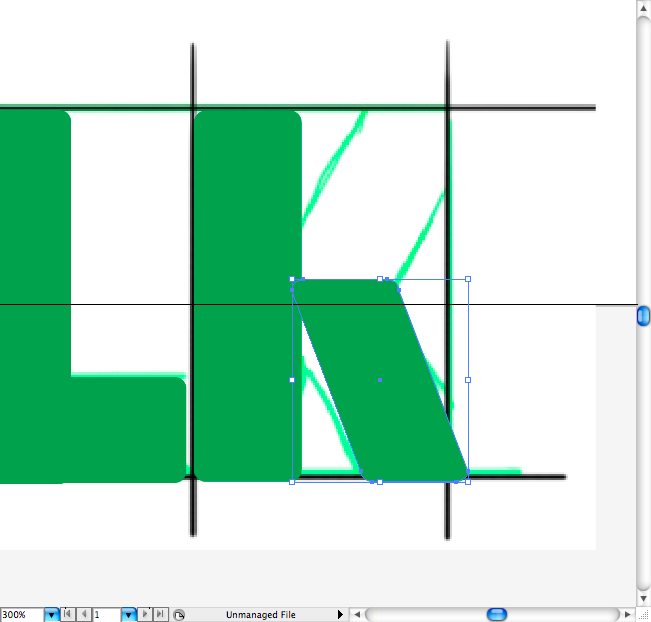Click the selected shape's center point
Viewport: 651px width, 622px height.
380,380
